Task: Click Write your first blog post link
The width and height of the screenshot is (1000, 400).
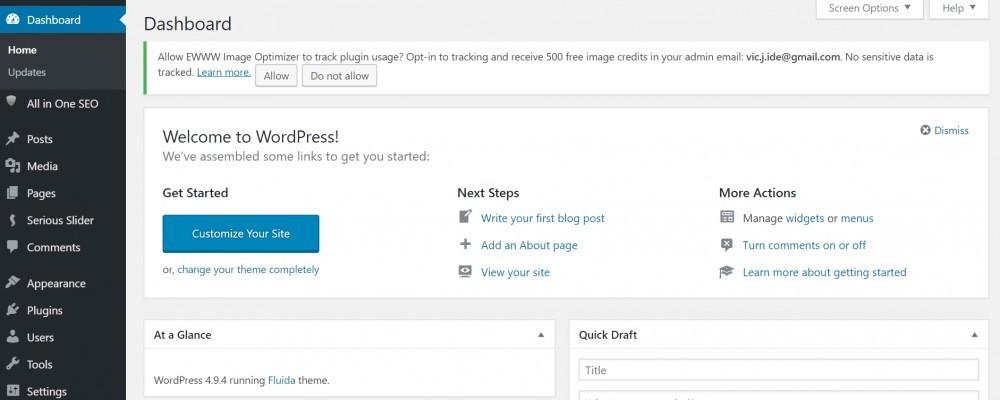Action: coord(543,218)
